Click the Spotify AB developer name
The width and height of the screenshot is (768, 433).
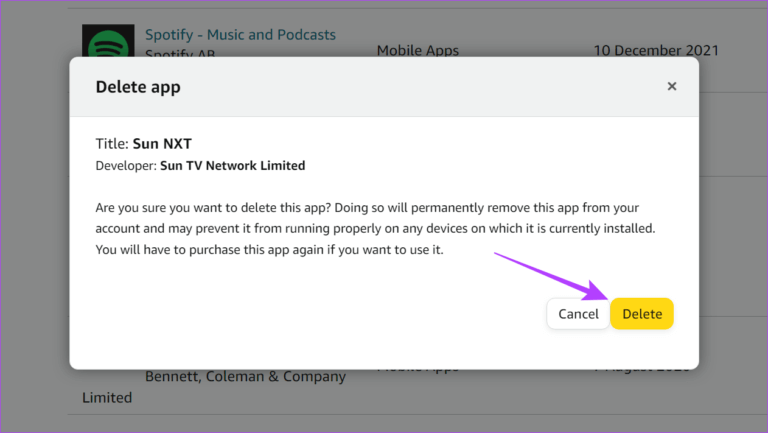click(181, 53)
